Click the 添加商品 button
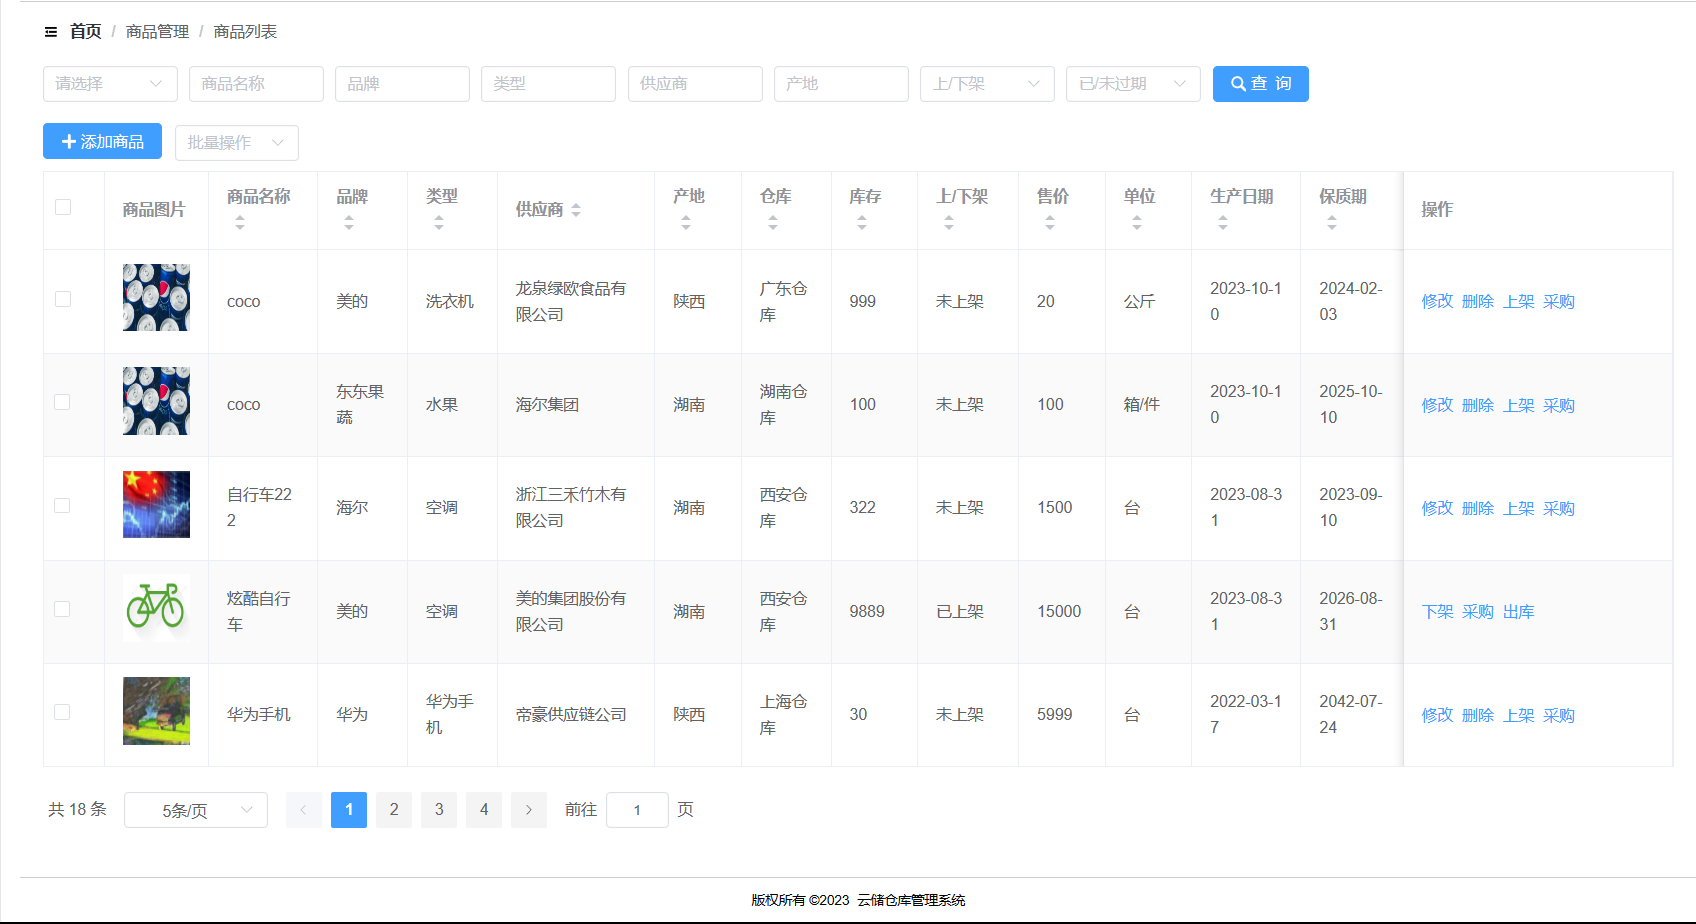Screen dimensions: 1696x924 103,142
